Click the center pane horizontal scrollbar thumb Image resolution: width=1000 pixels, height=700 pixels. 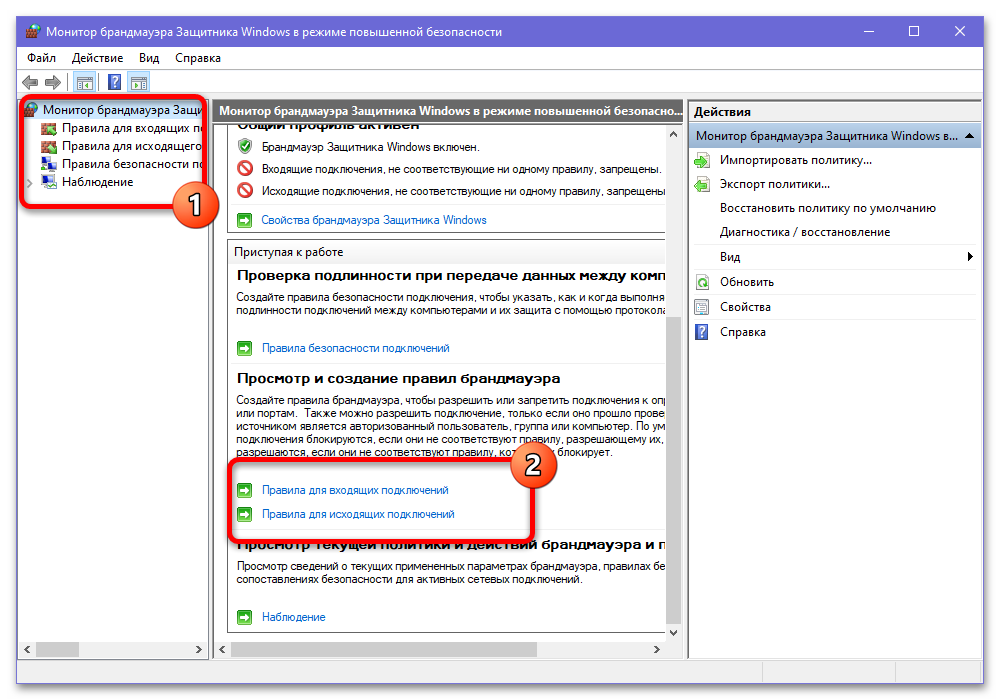[x=384, y=649]
